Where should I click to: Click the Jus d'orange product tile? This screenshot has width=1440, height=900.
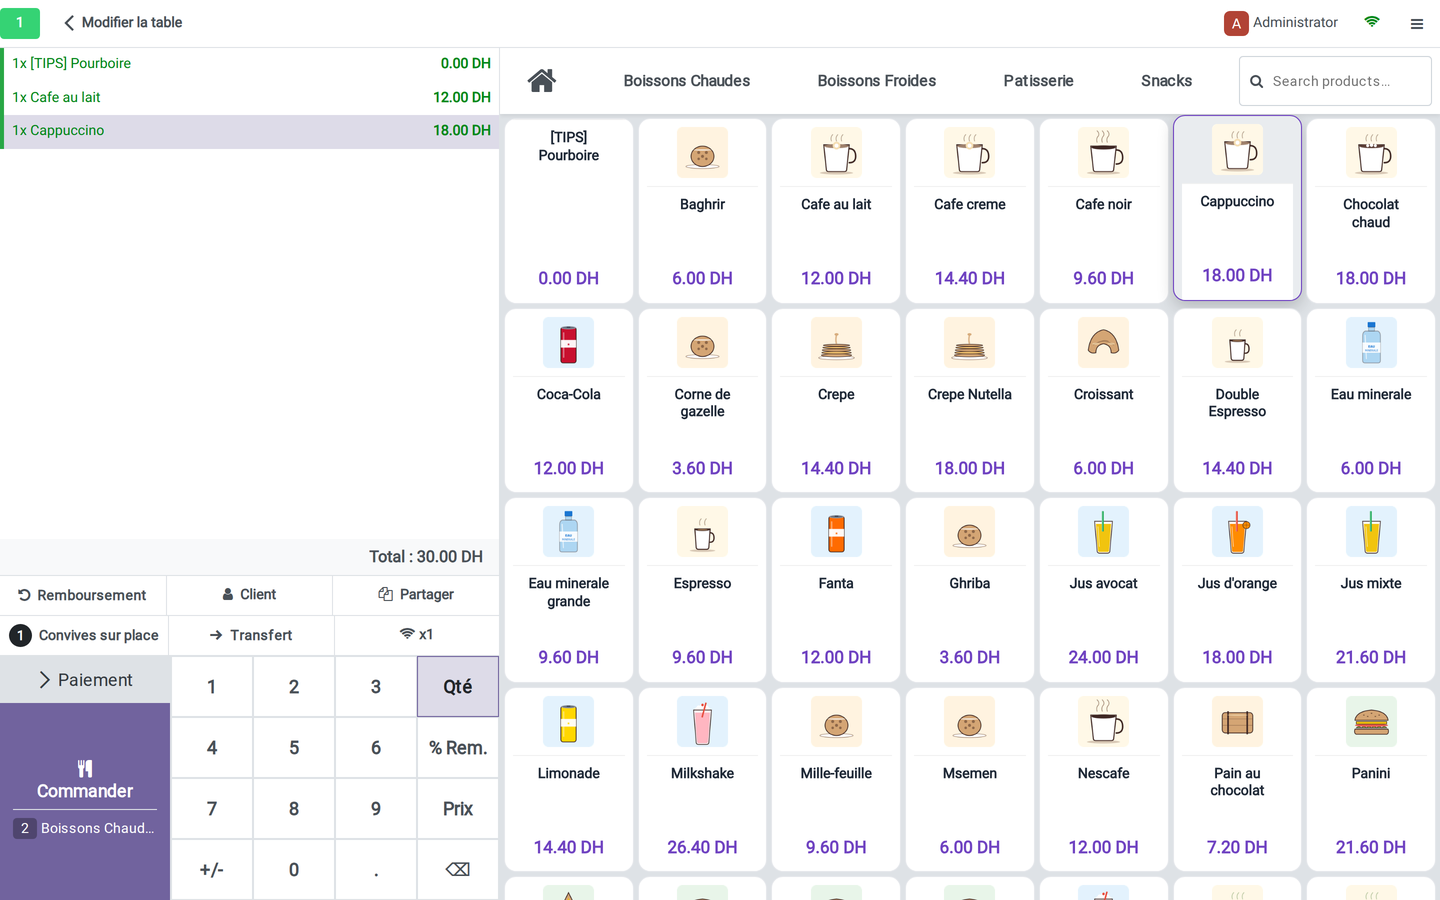(1237, 590)
